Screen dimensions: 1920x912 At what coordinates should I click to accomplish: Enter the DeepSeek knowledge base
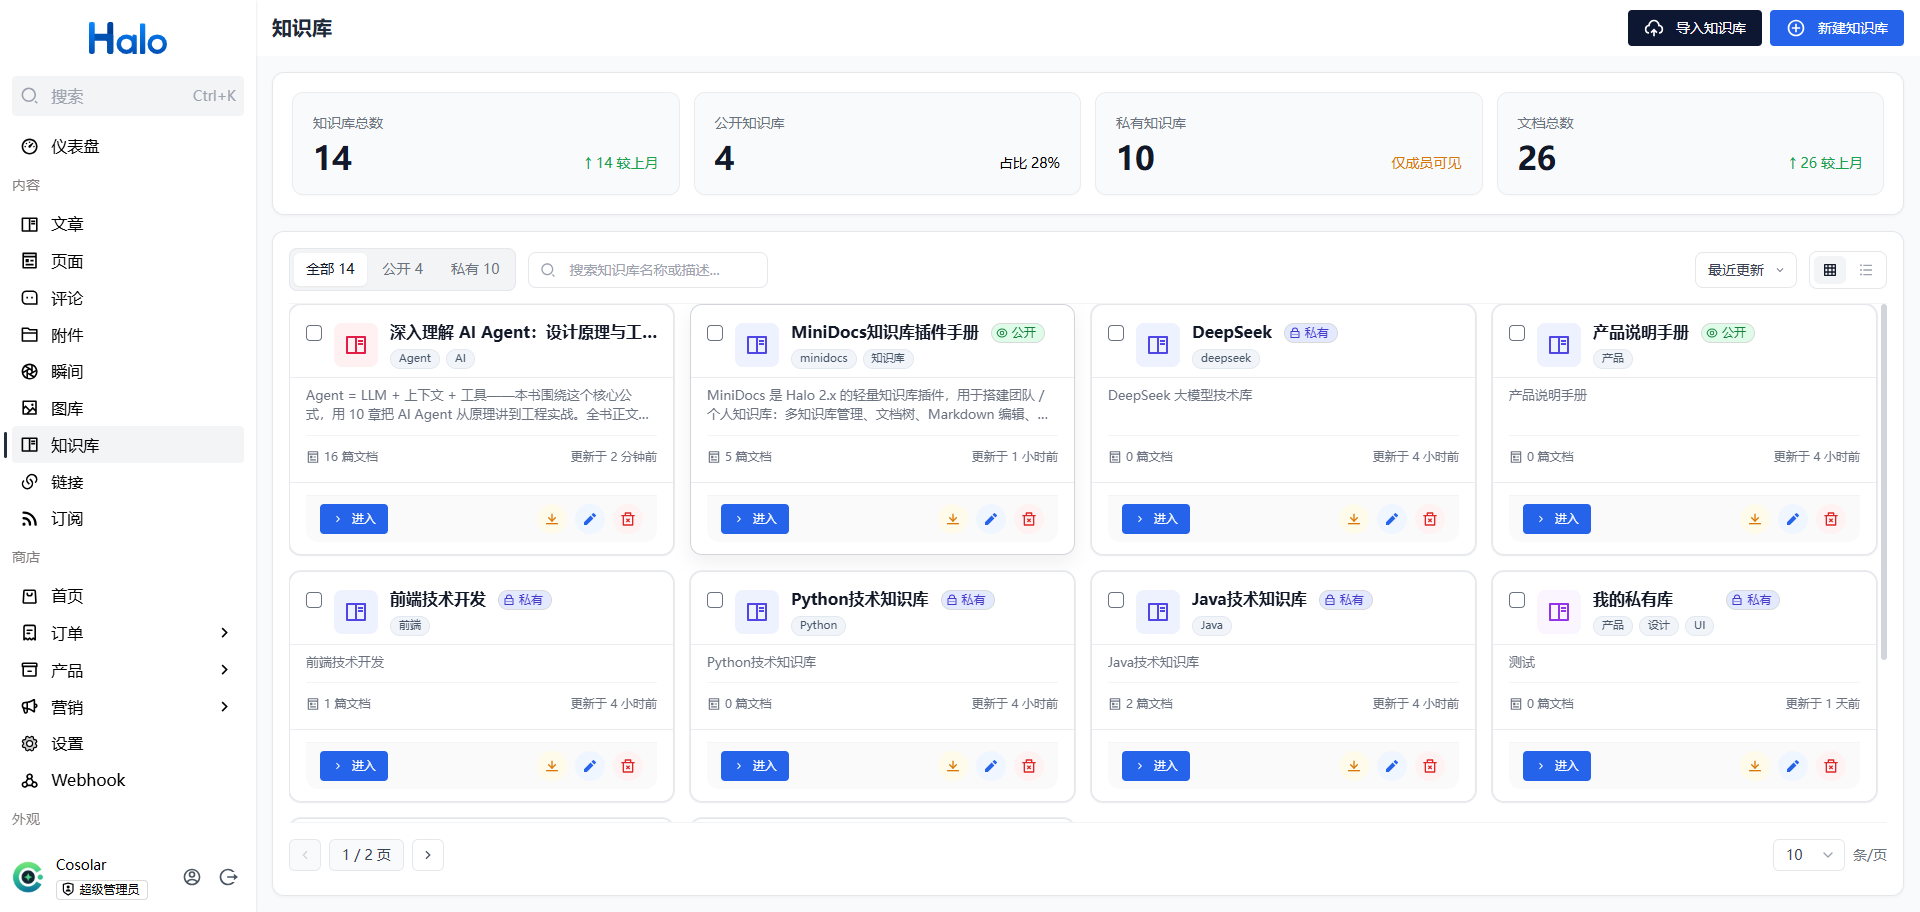coord(1156,519)
